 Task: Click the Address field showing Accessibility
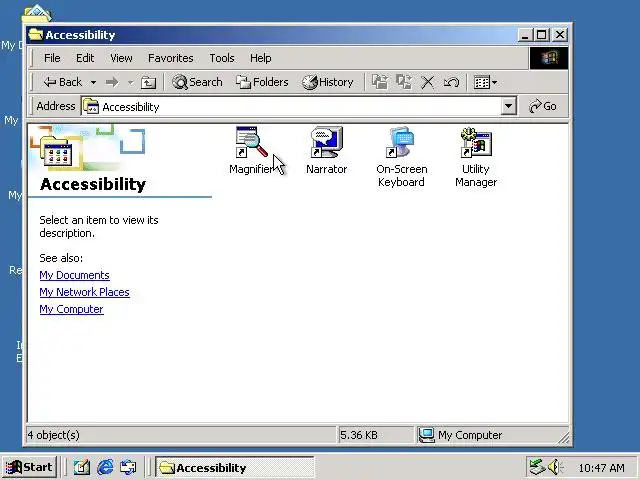(291, 107)
